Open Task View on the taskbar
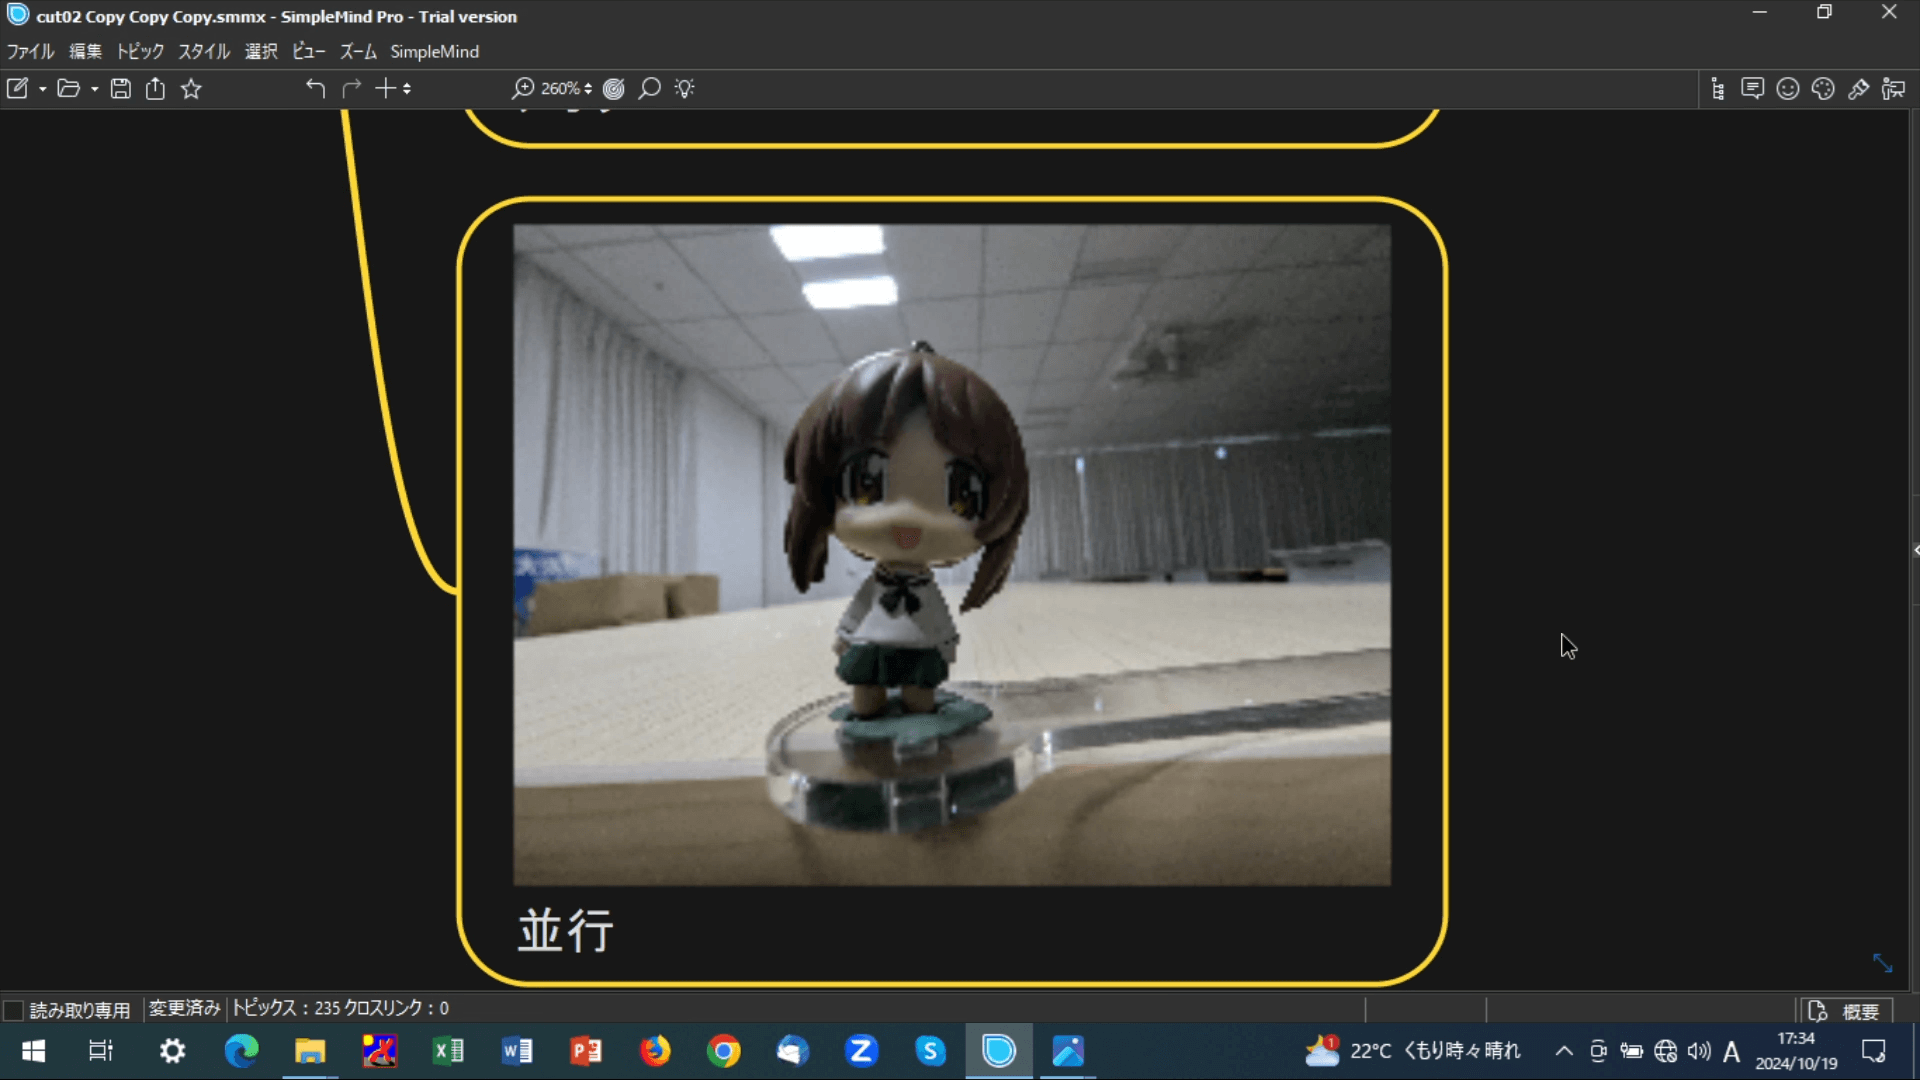The image size is (1920, 1080). point(101,1051)
